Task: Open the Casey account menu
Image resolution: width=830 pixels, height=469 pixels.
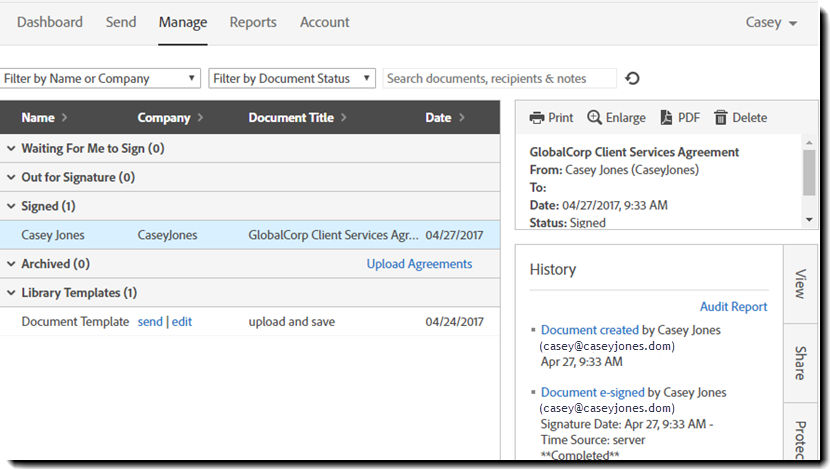Action: pos(771,22)
